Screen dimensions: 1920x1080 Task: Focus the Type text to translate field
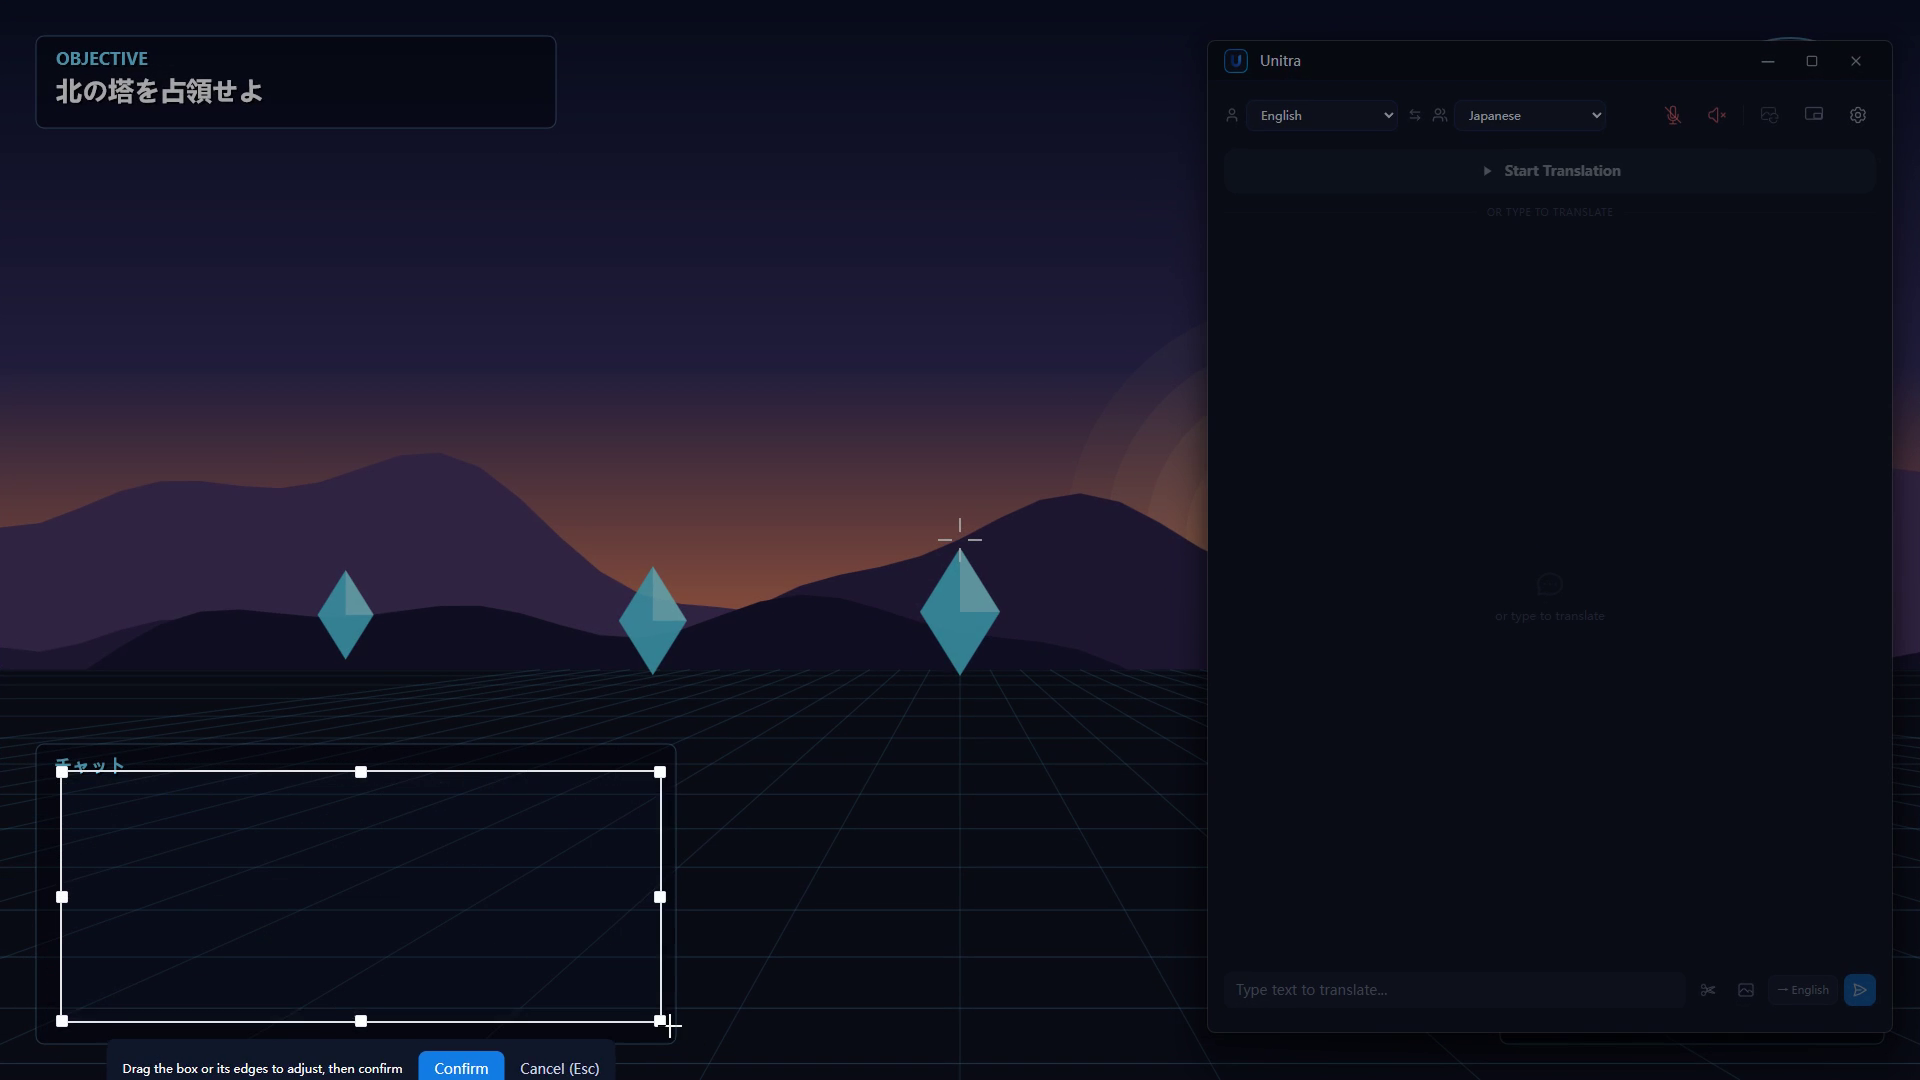(1455, 990)
